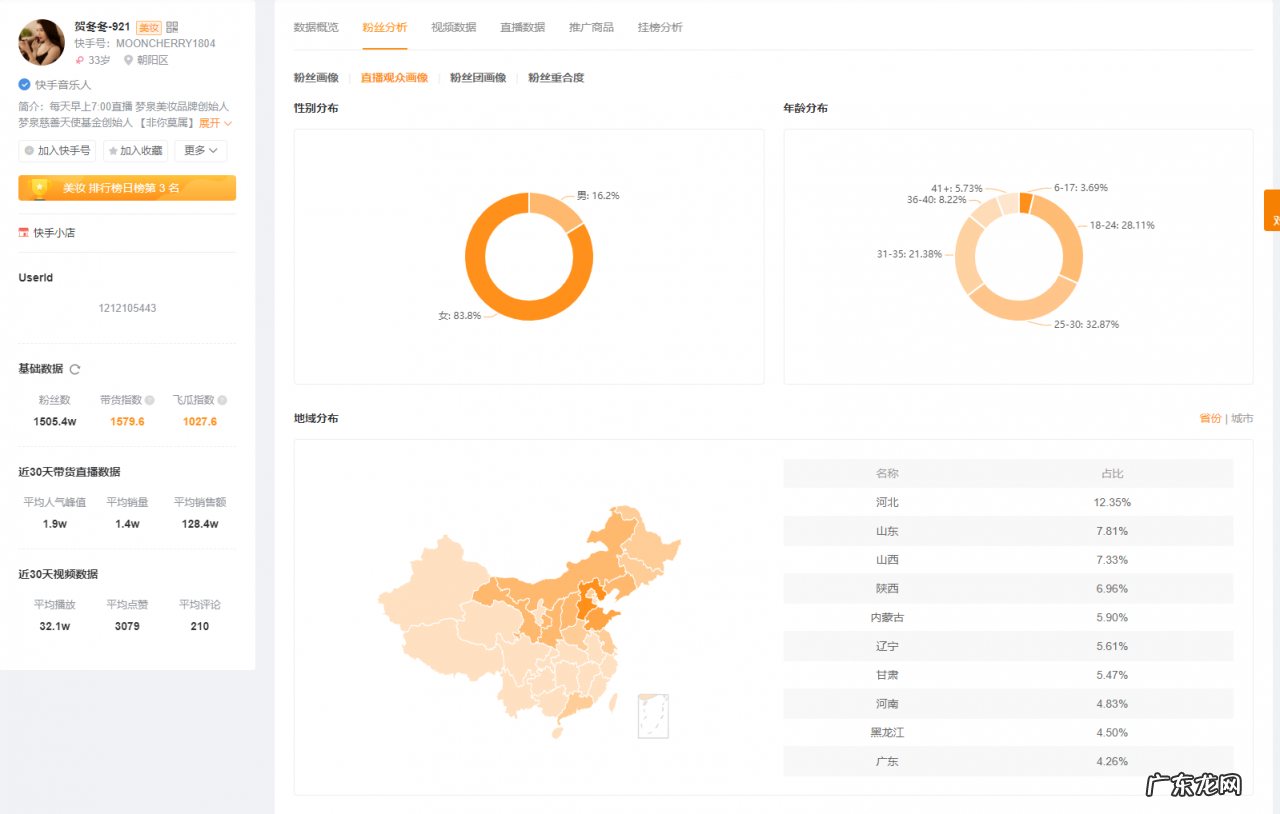Image resolution: width=1280 pixels, height=814 pixels.
Task: Select the 粉丝画像 sub-view
Action: coord(316,78)
